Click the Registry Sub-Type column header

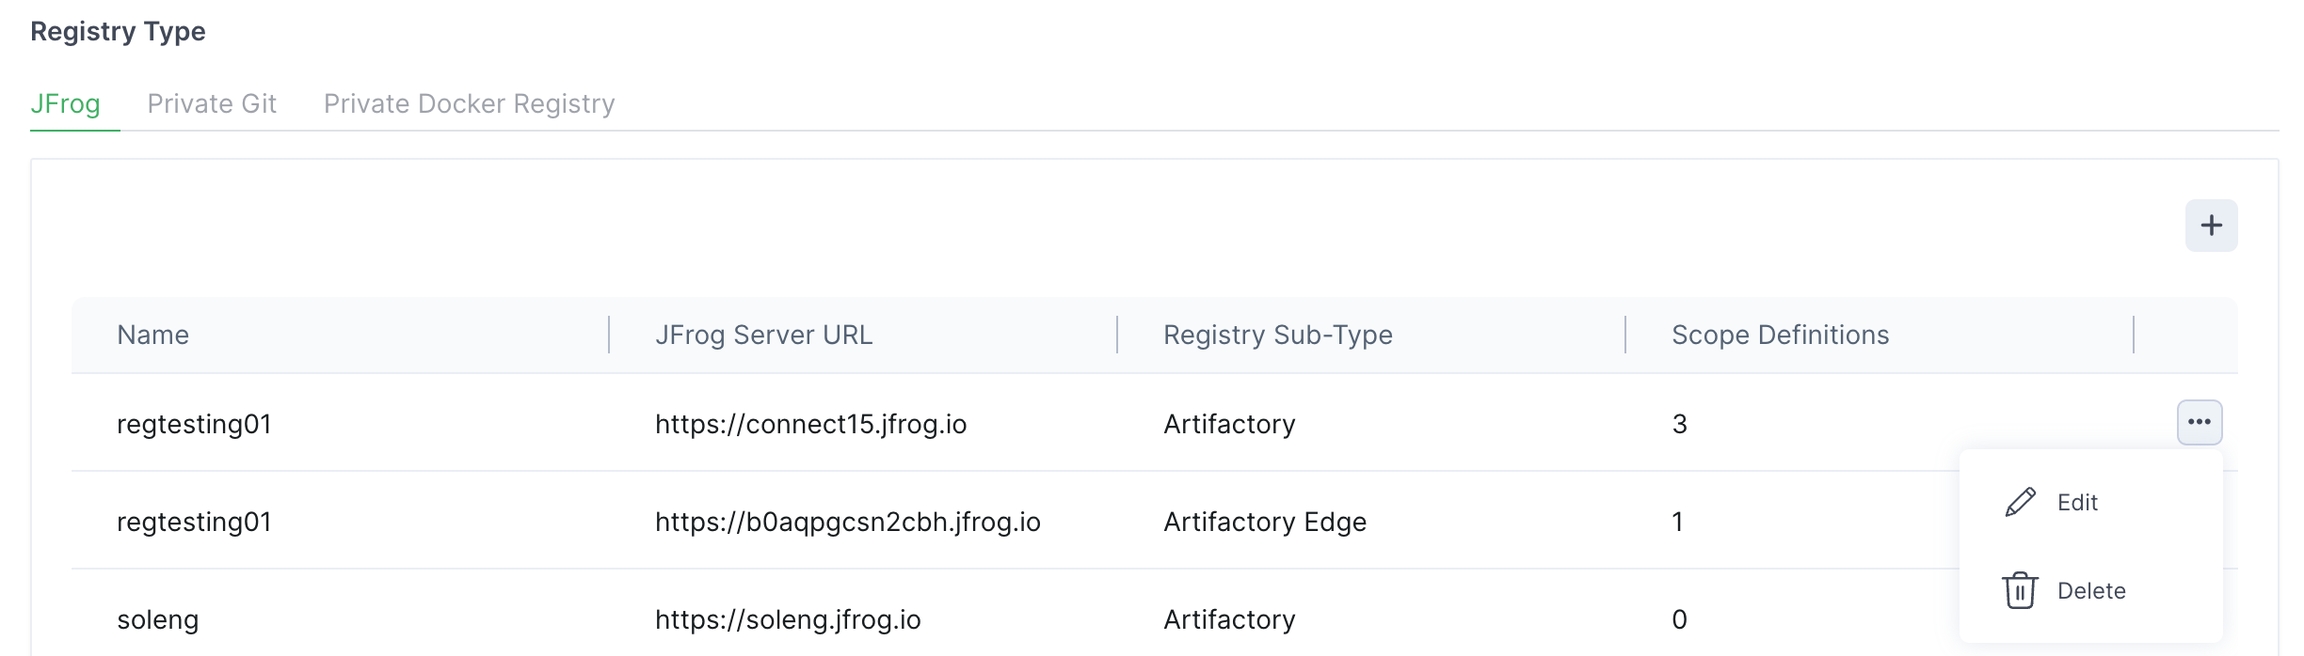tap(1277, 335)
